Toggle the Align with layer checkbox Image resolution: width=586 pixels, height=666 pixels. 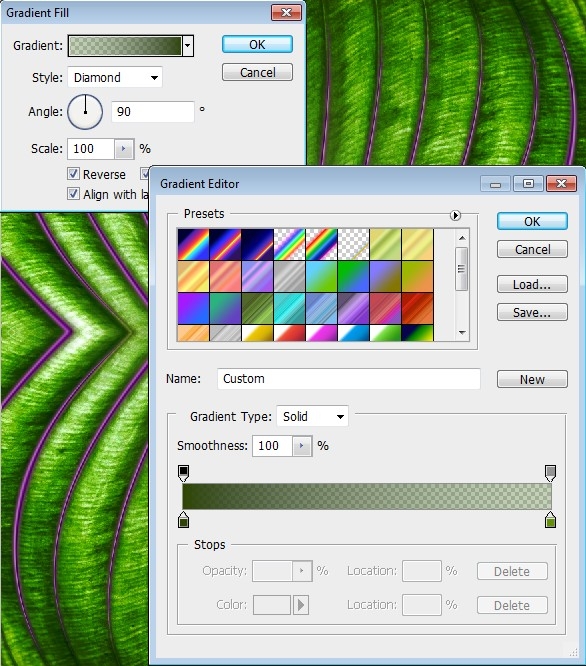(73, 194)
